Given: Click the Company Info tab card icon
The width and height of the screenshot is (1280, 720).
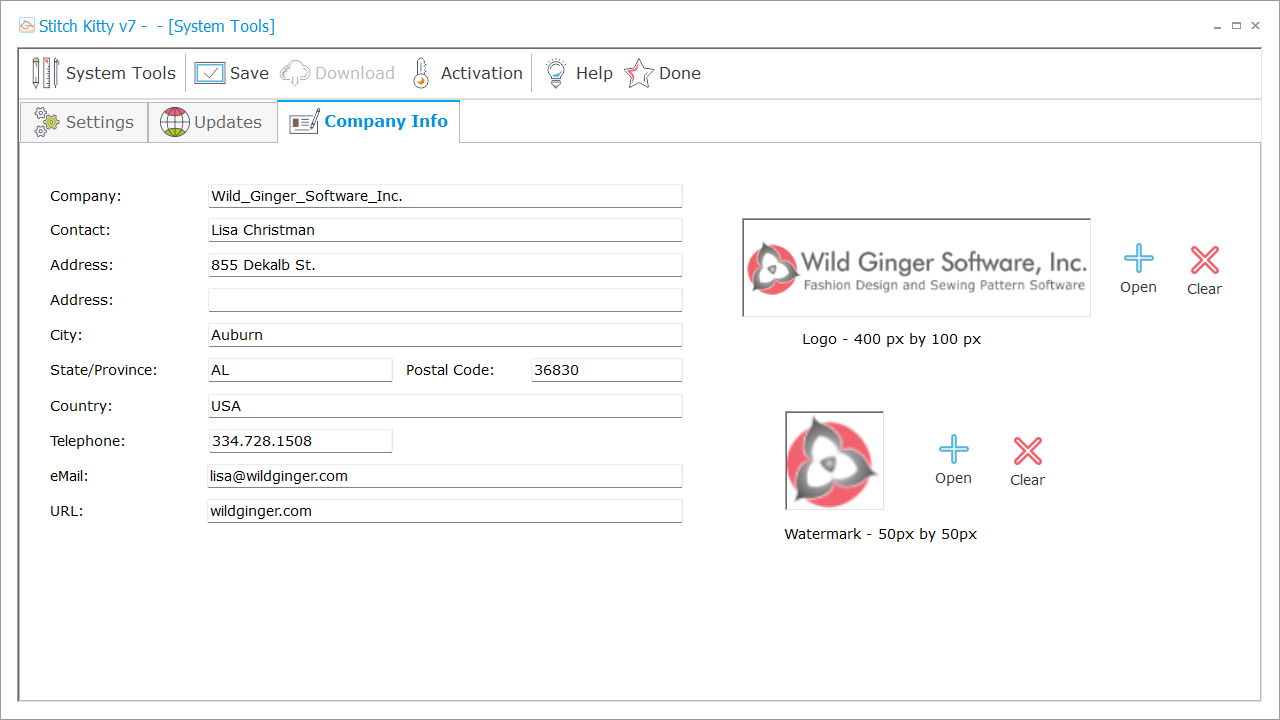Looking at the screenshot, I should (x=304, y=123).
